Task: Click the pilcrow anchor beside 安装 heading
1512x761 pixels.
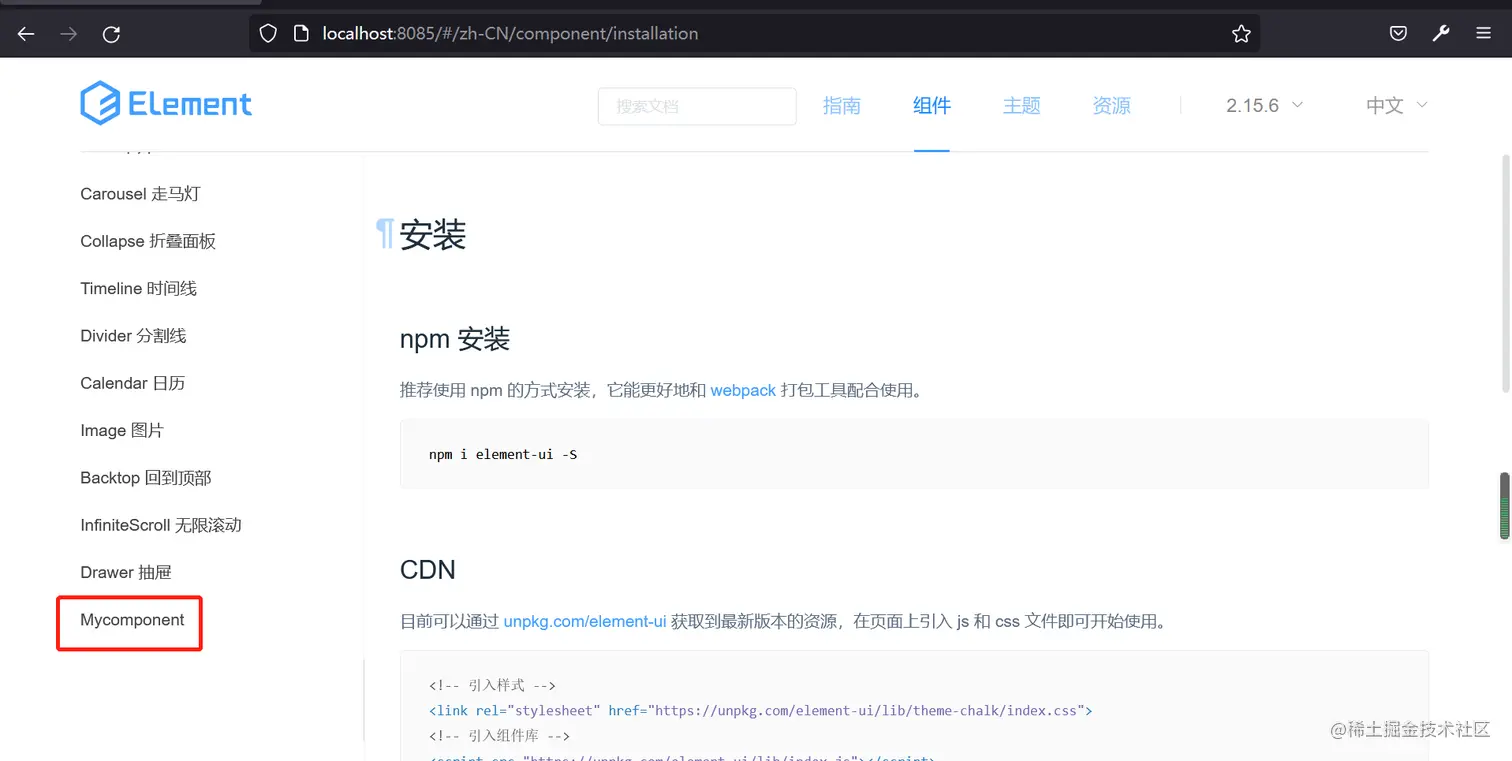Action: coord(385,235)
